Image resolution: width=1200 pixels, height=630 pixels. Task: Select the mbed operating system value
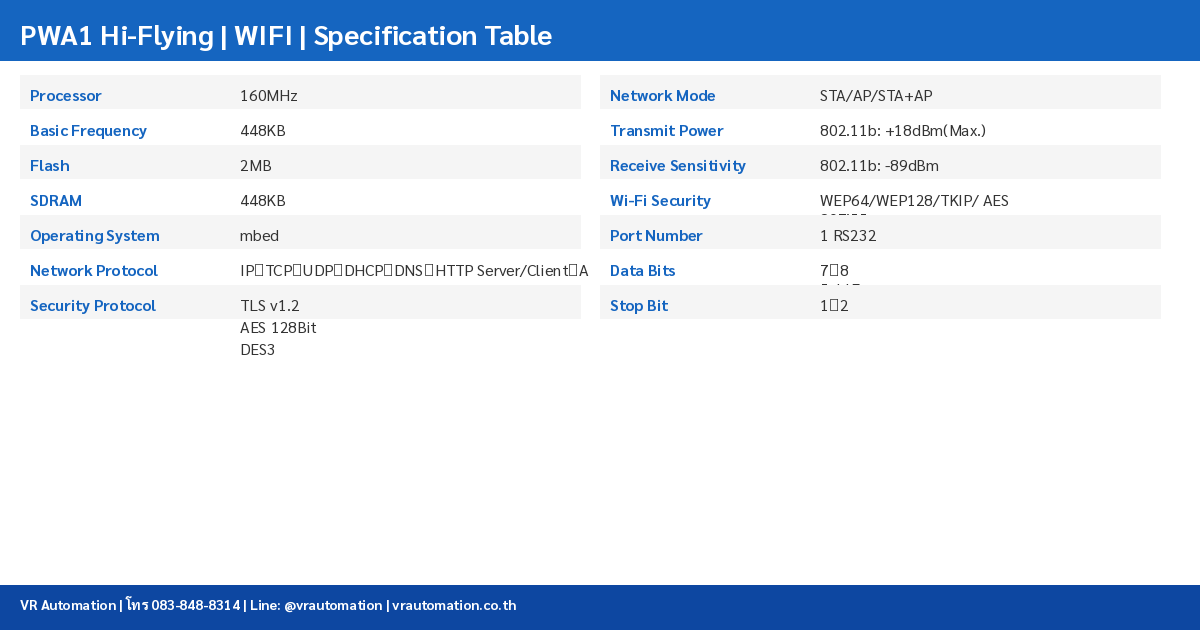pyautogui.click(x=260, y=236)
